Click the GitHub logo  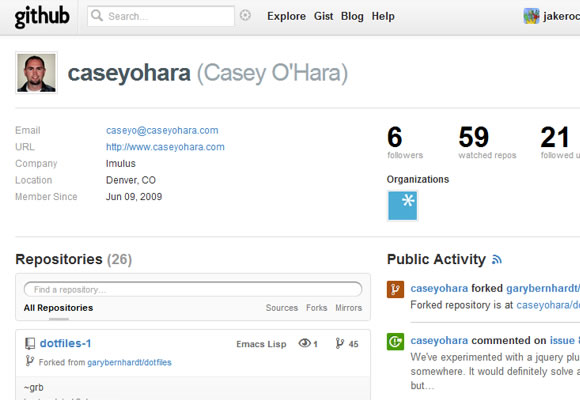pos(42,17)
